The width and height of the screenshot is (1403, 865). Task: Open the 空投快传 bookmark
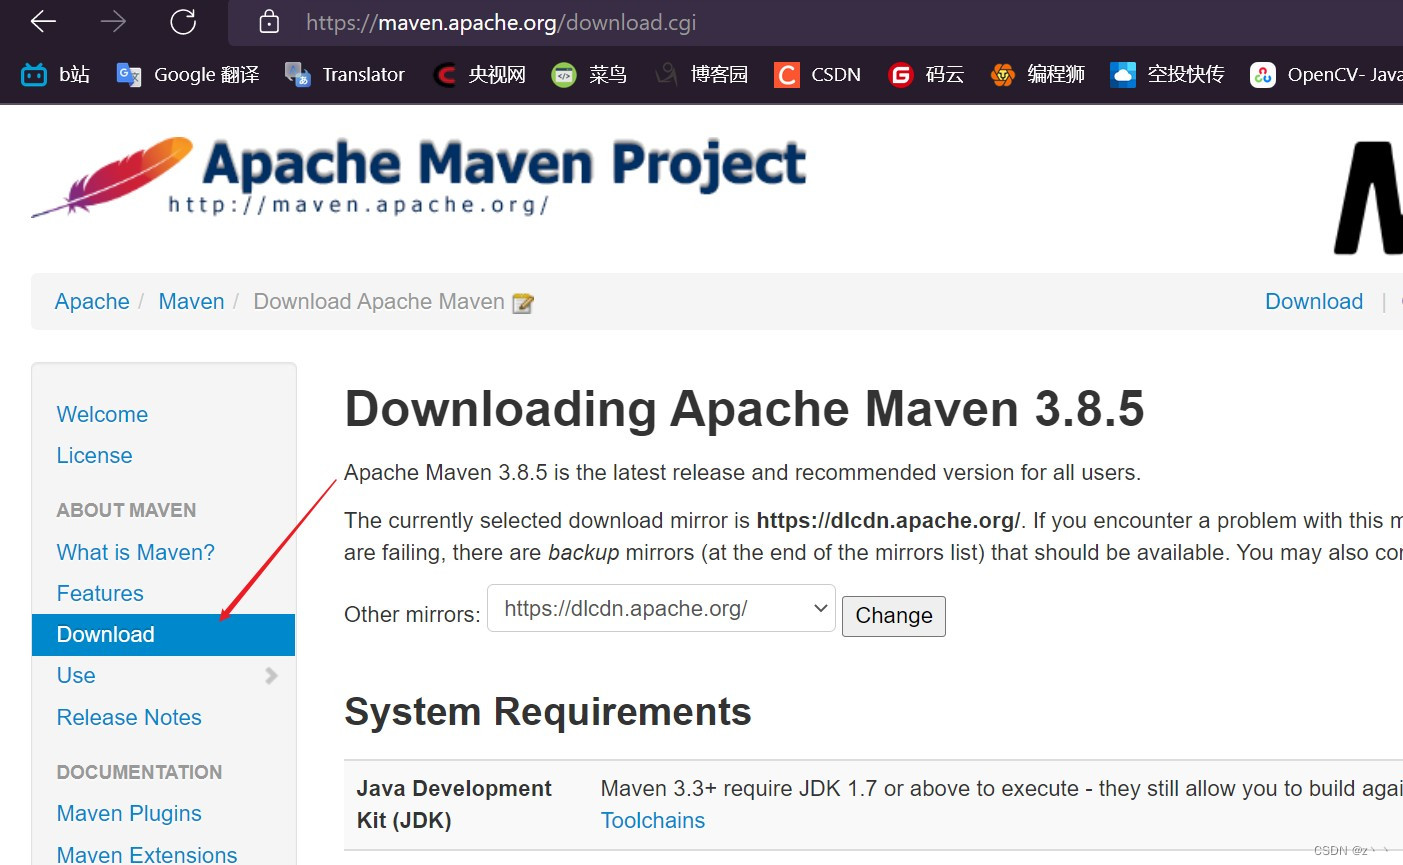1168,74
